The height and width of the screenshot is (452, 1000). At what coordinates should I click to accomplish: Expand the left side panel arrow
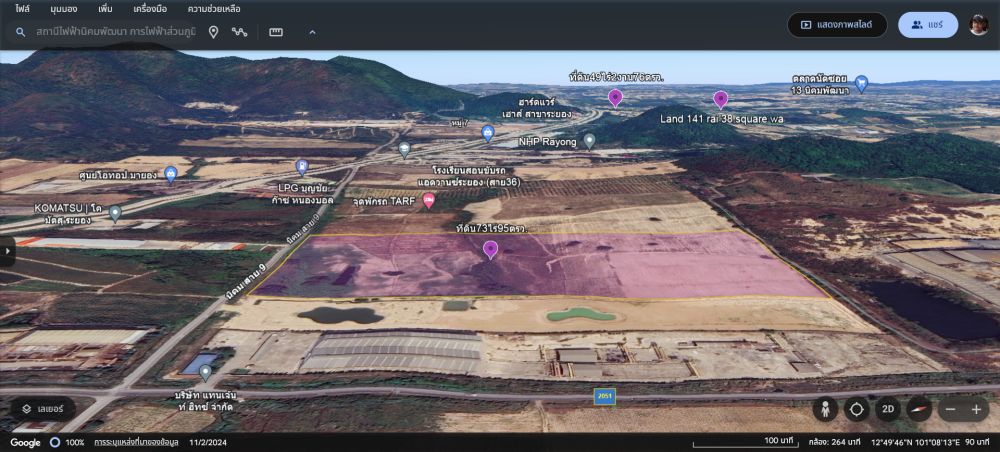(7, 250)
